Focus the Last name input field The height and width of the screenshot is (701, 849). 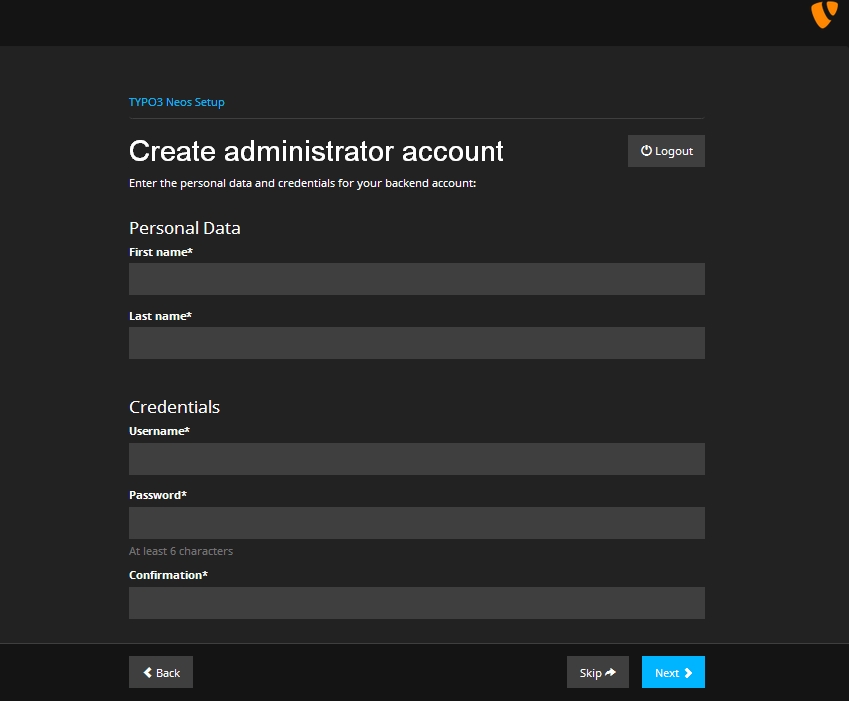(x=417, y=343)
